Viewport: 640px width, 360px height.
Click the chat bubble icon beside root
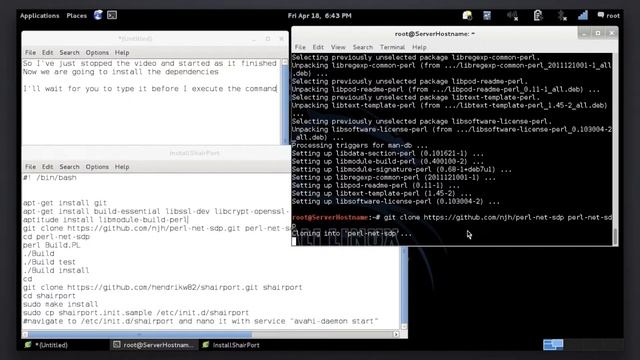600,15
